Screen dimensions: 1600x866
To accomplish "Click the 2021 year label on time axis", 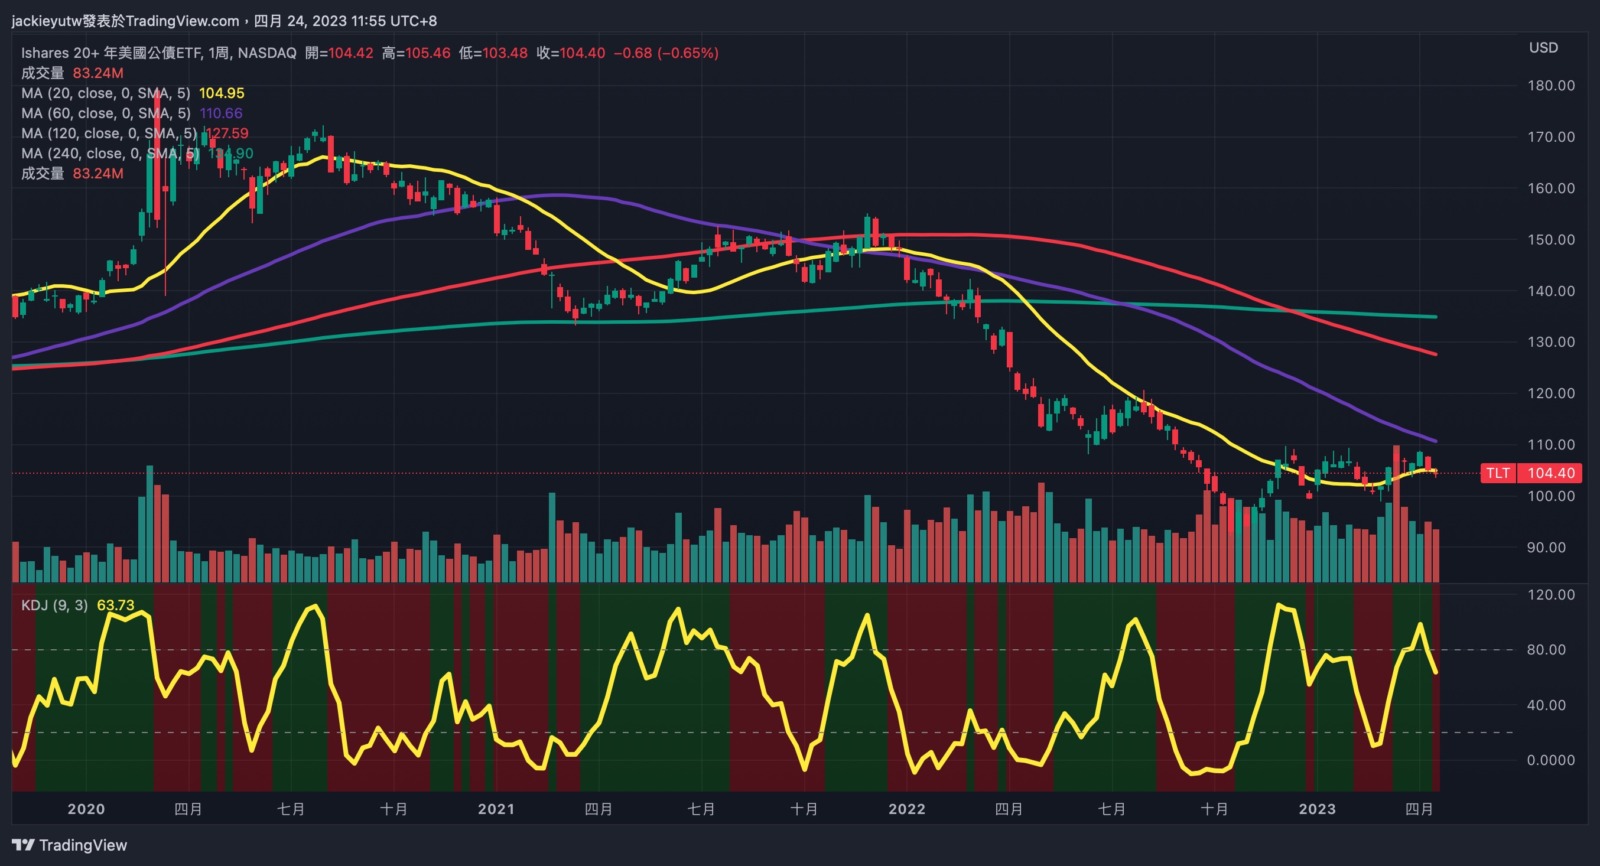I will click(496, 809).
